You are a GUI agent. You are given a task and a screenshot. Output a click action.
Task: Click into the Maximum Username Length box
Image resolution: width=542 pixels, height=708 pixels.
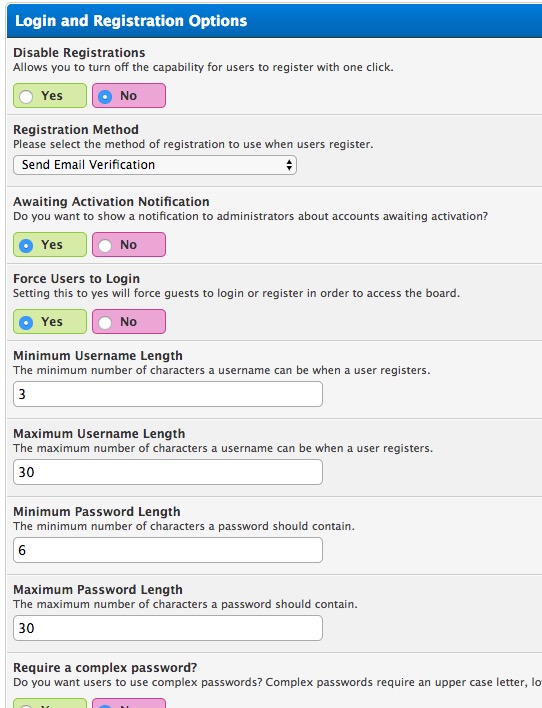pyautogui.click(x=168, y=472)
